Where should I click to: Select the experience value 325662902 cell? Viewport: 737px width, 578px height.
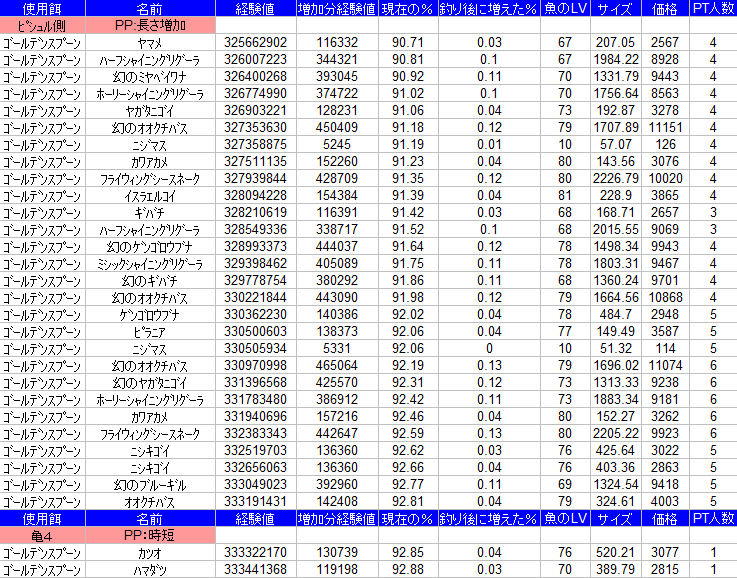(256, 42)
